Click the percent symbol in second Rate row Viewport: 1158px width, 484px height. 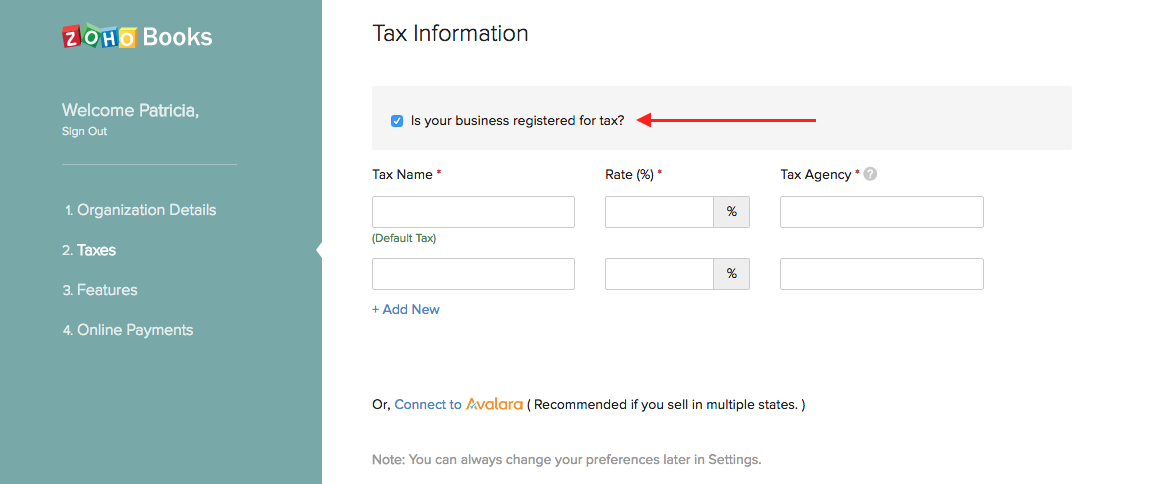731,274
